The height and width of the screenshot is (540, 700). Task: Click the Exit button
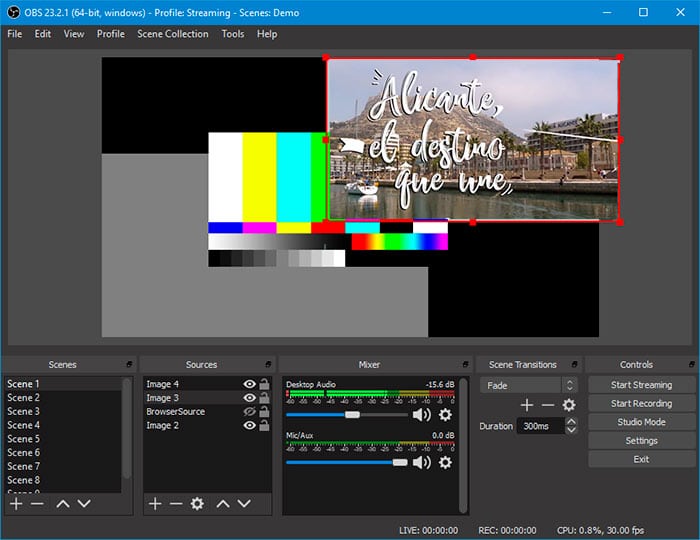[x=642, y=459]
